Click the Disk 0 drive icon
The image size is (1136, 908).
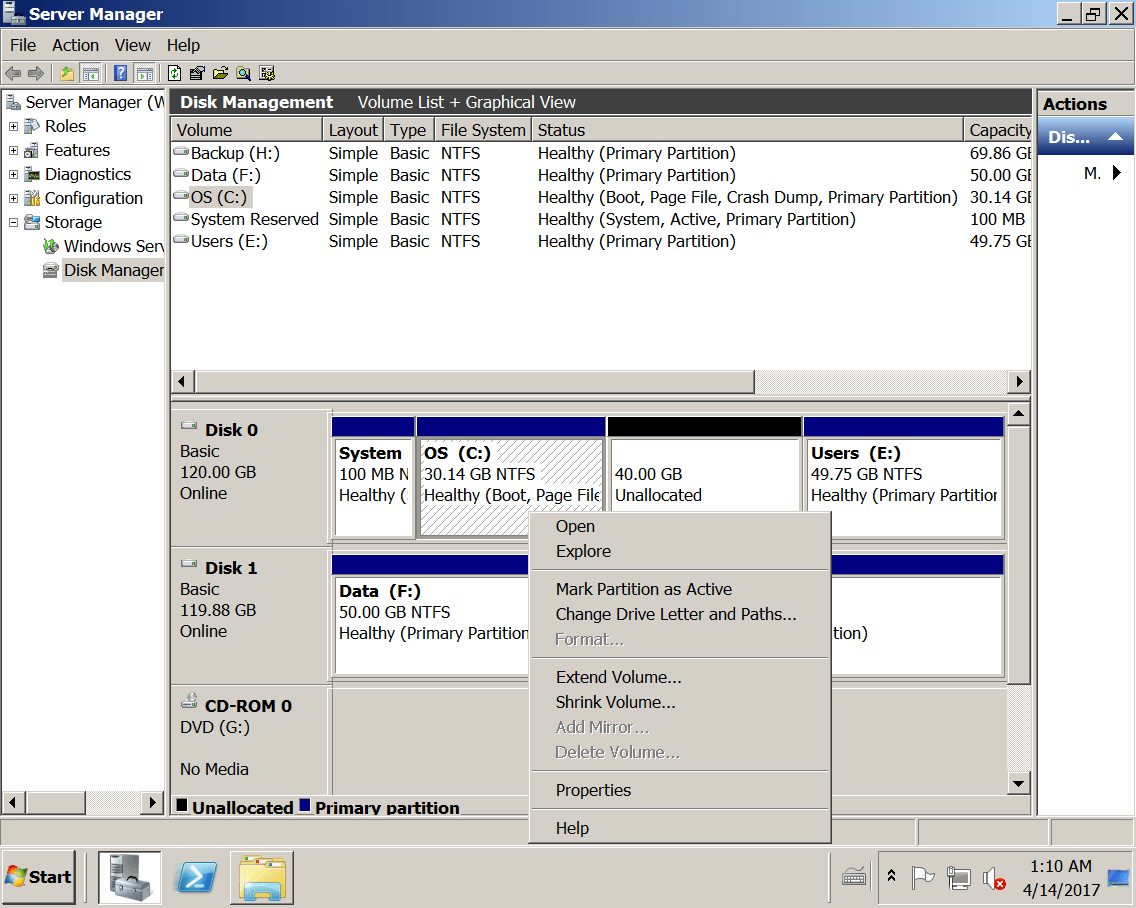189,426
